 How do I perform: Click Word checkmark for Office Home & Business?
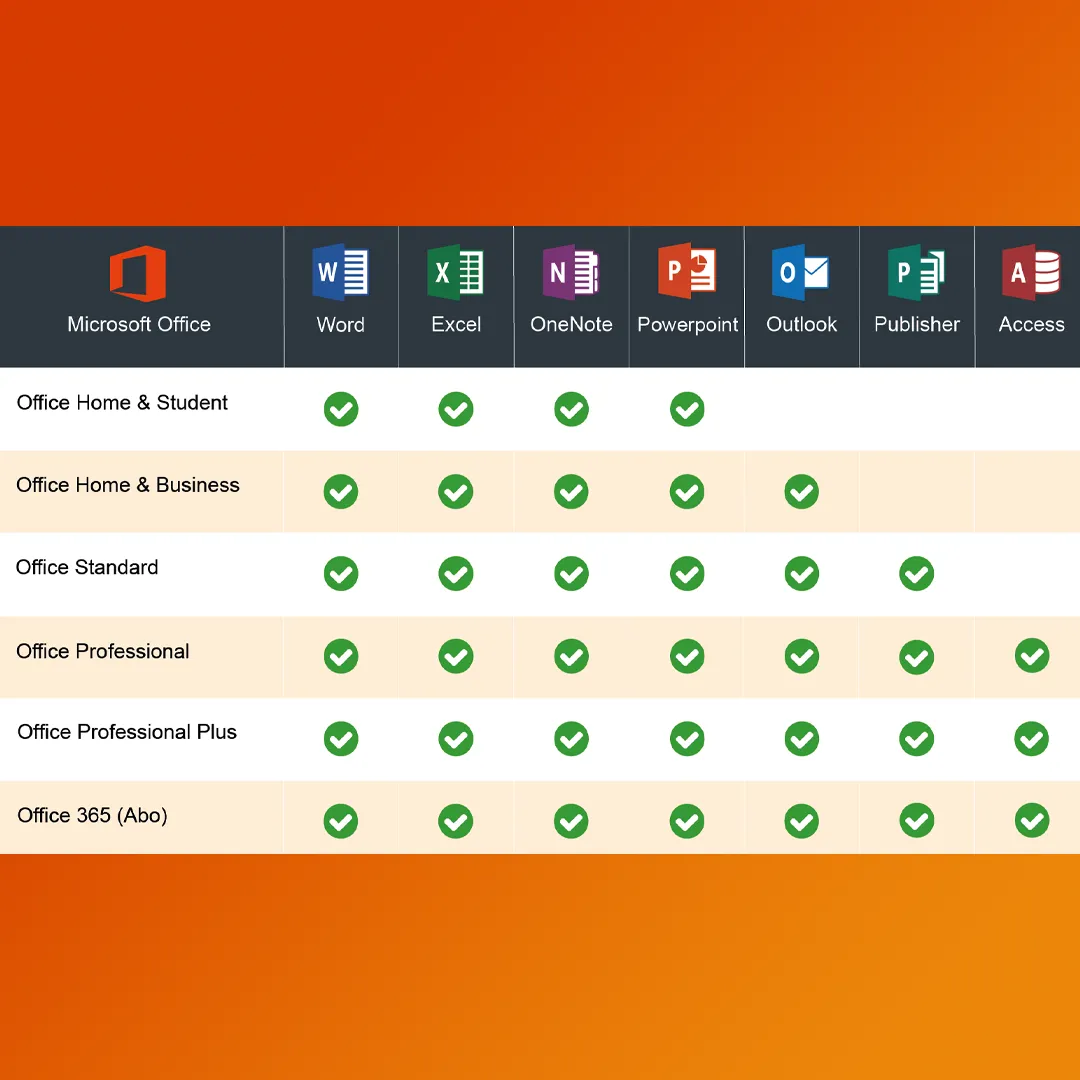[341, 492]
